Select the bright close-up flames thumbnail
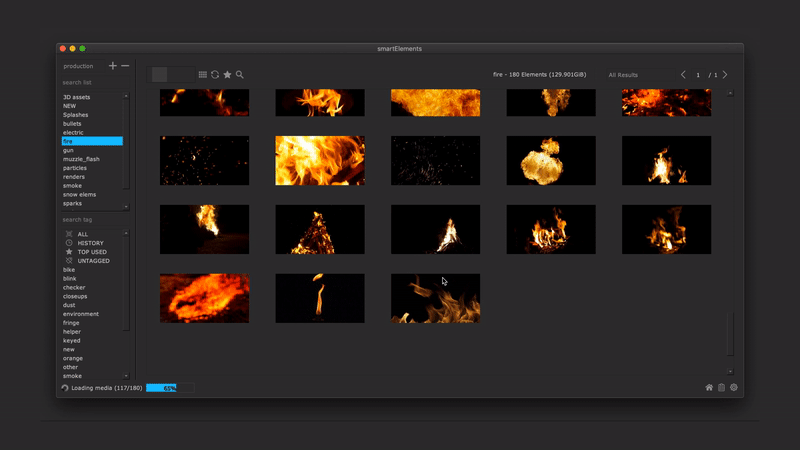Screen dimensions: 800x450 (320, 161)
